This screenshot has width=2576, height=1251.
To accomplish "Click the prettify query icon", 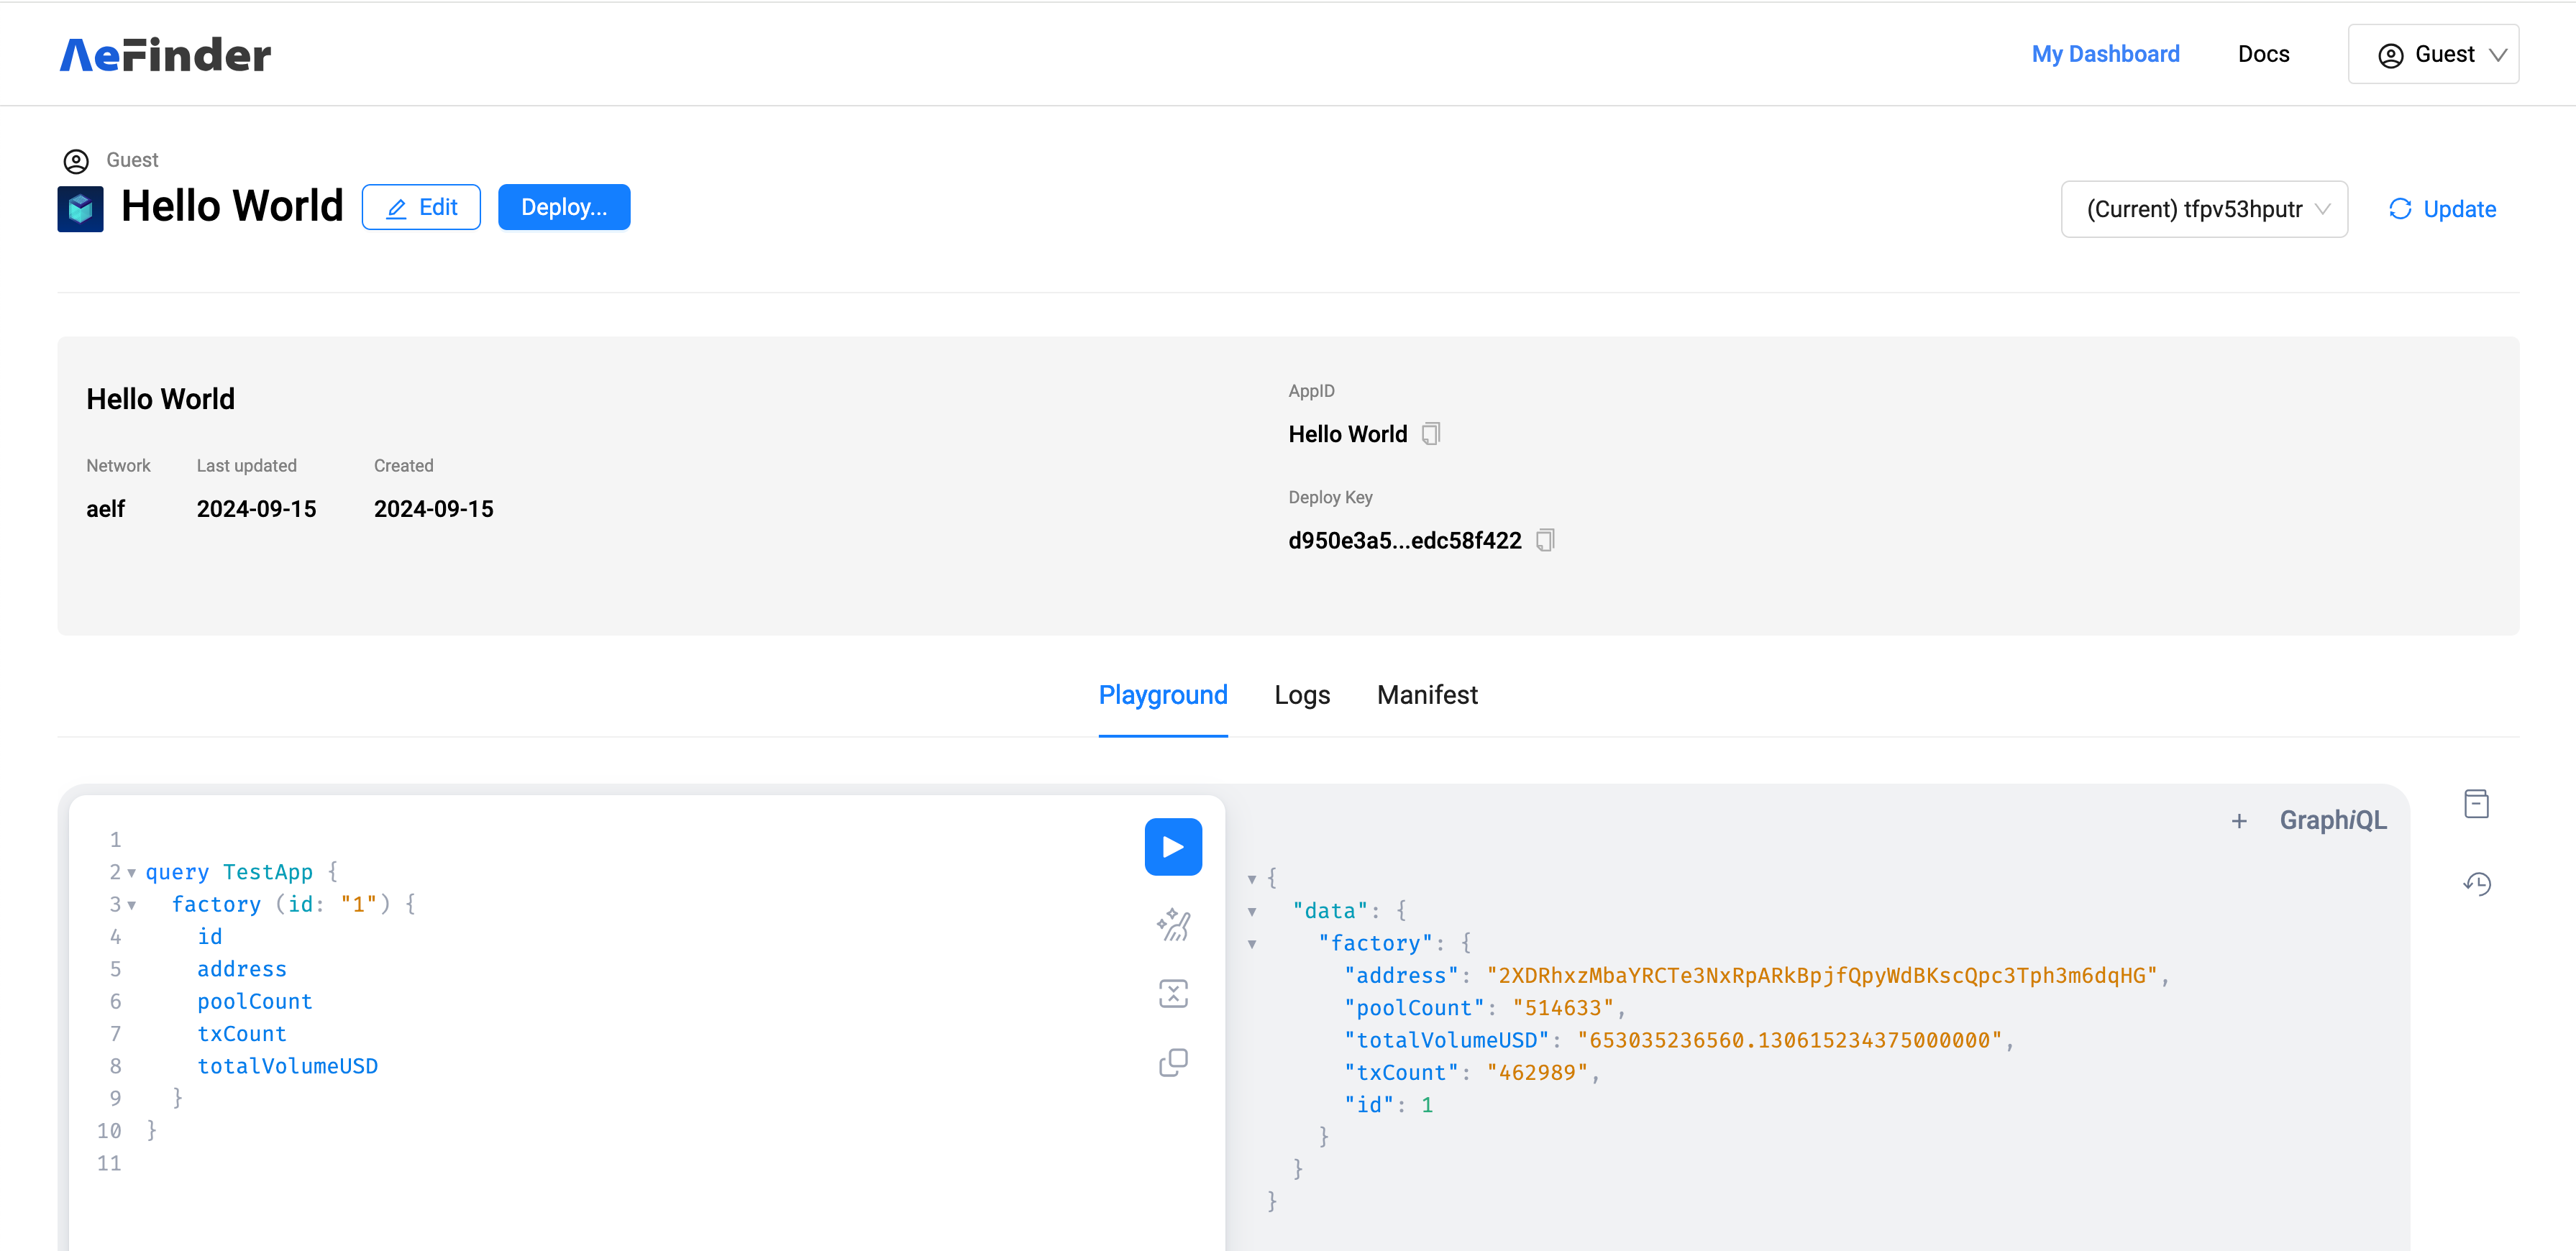I will point(1172,925).
